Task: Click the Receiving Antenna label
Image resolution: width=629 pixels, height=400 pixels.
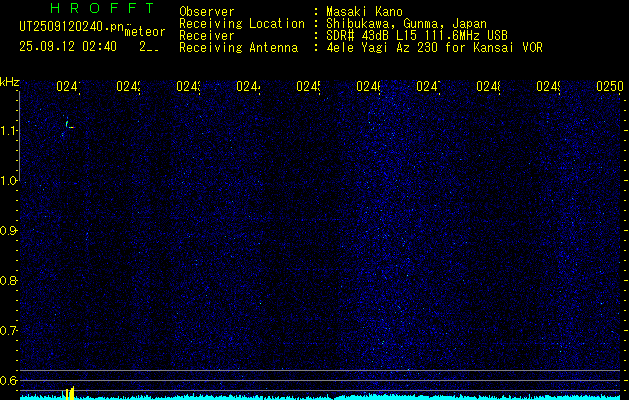Action: click(x=238, y=48)
